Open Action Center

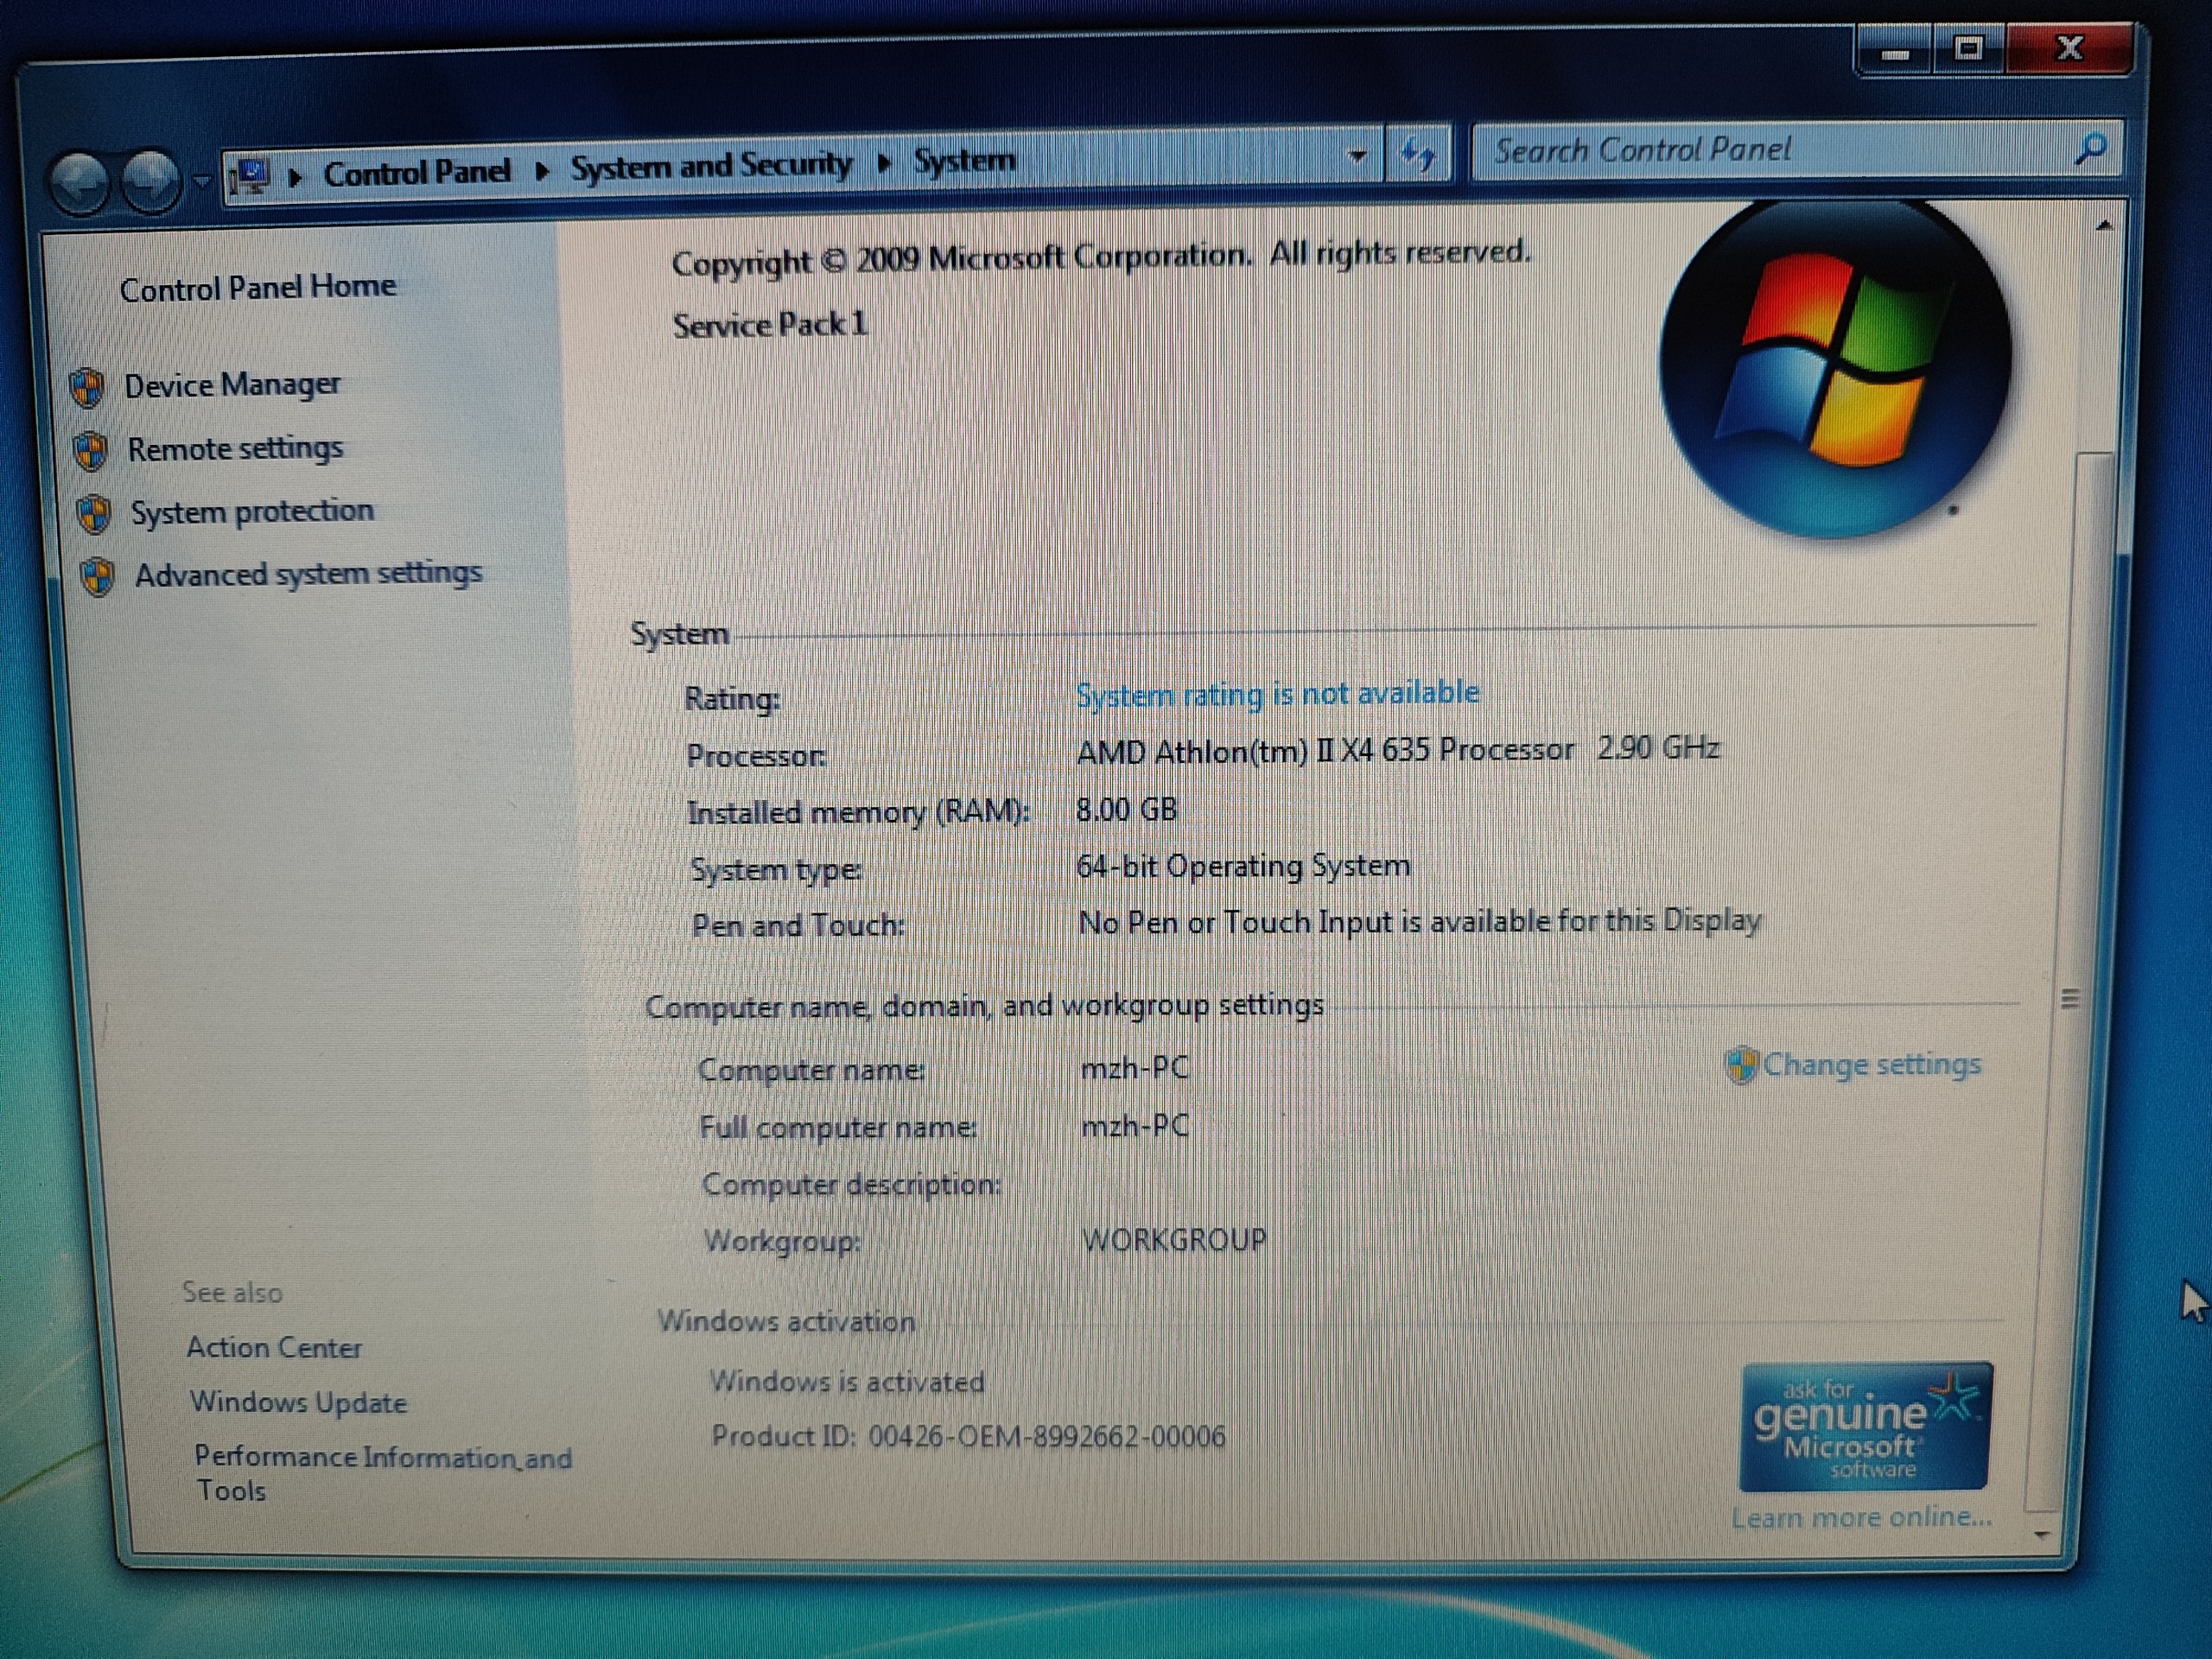(x=274, y=1347)
